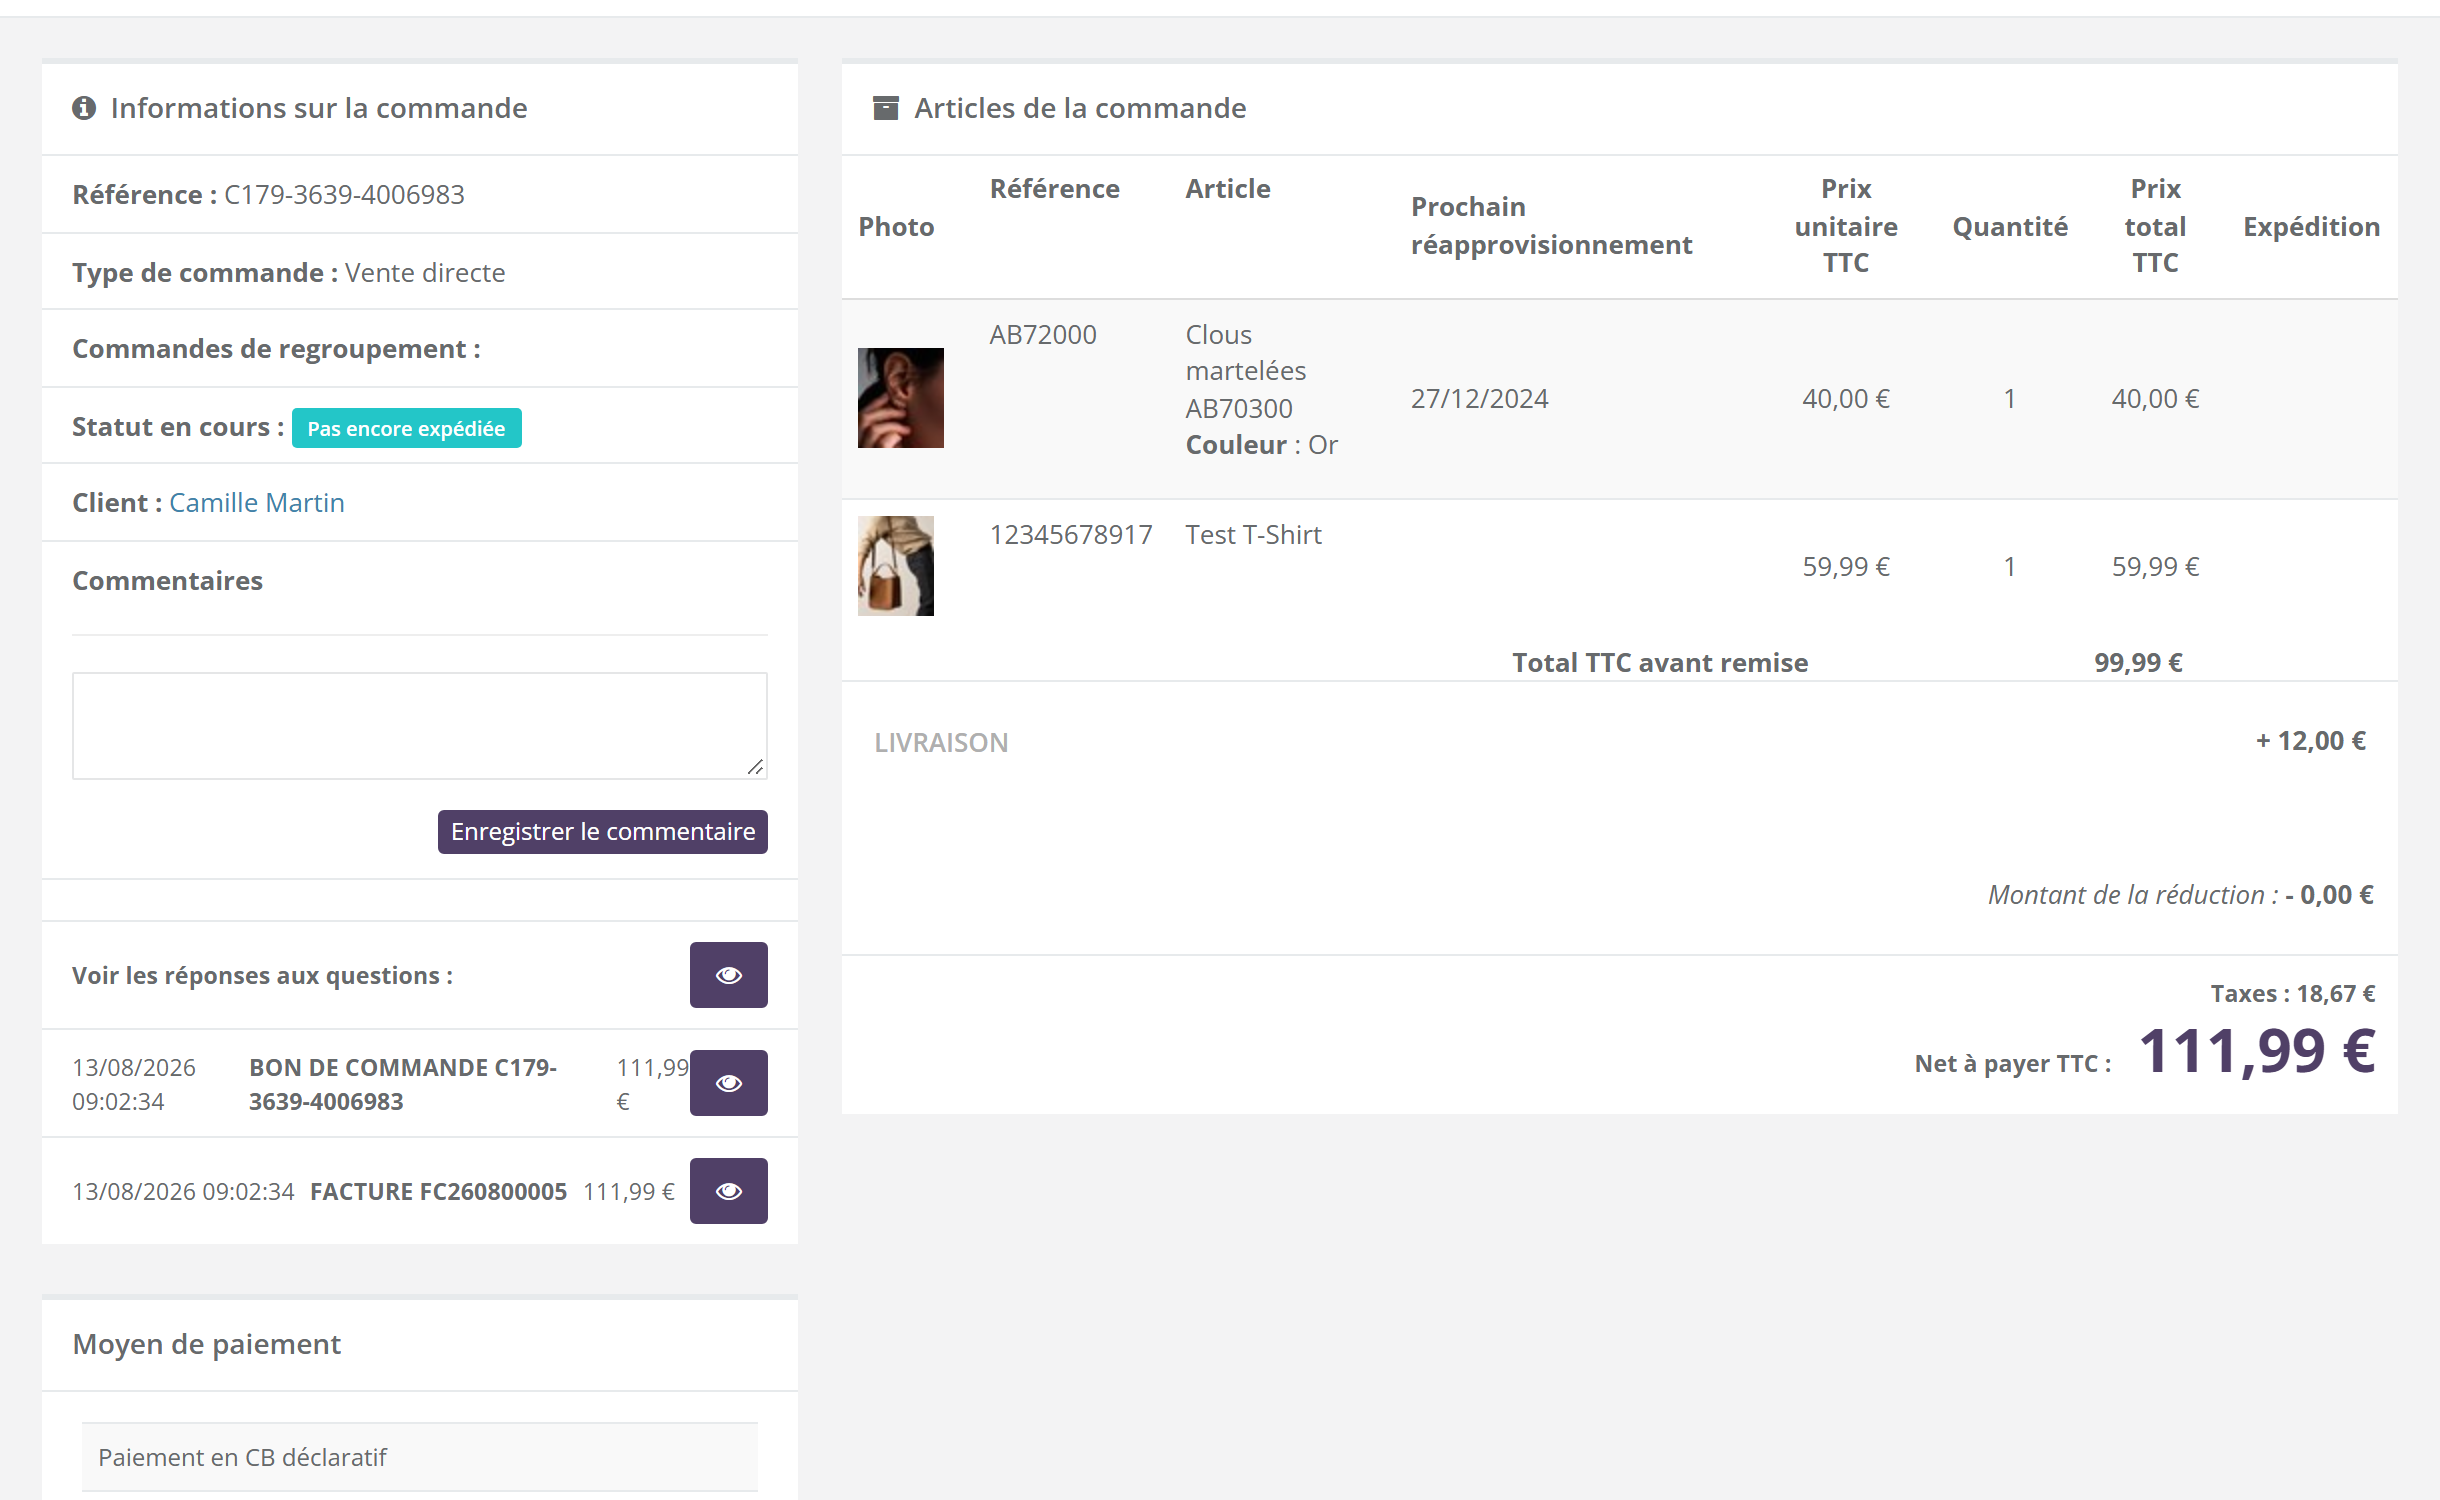This screenshot has width=2440, height=1500.
Task: Click the Quantité column header
Action: click(x=2010, y=227)
